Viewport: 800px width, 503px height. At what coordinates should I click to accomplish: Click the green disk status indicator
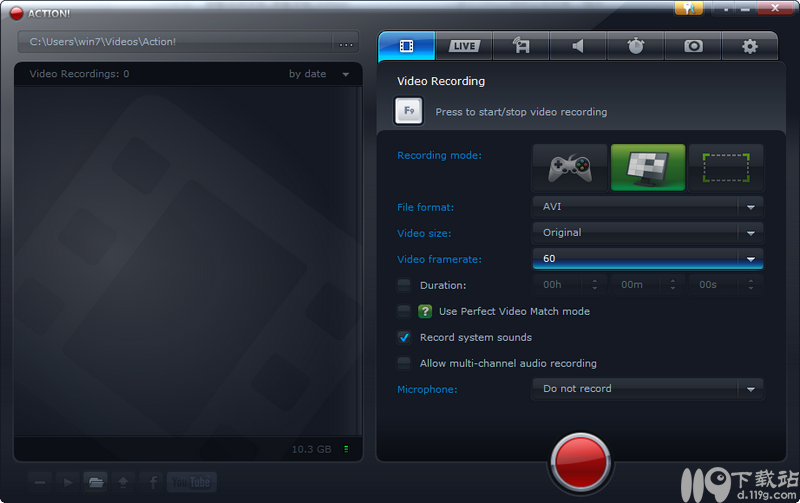point(346,449)
